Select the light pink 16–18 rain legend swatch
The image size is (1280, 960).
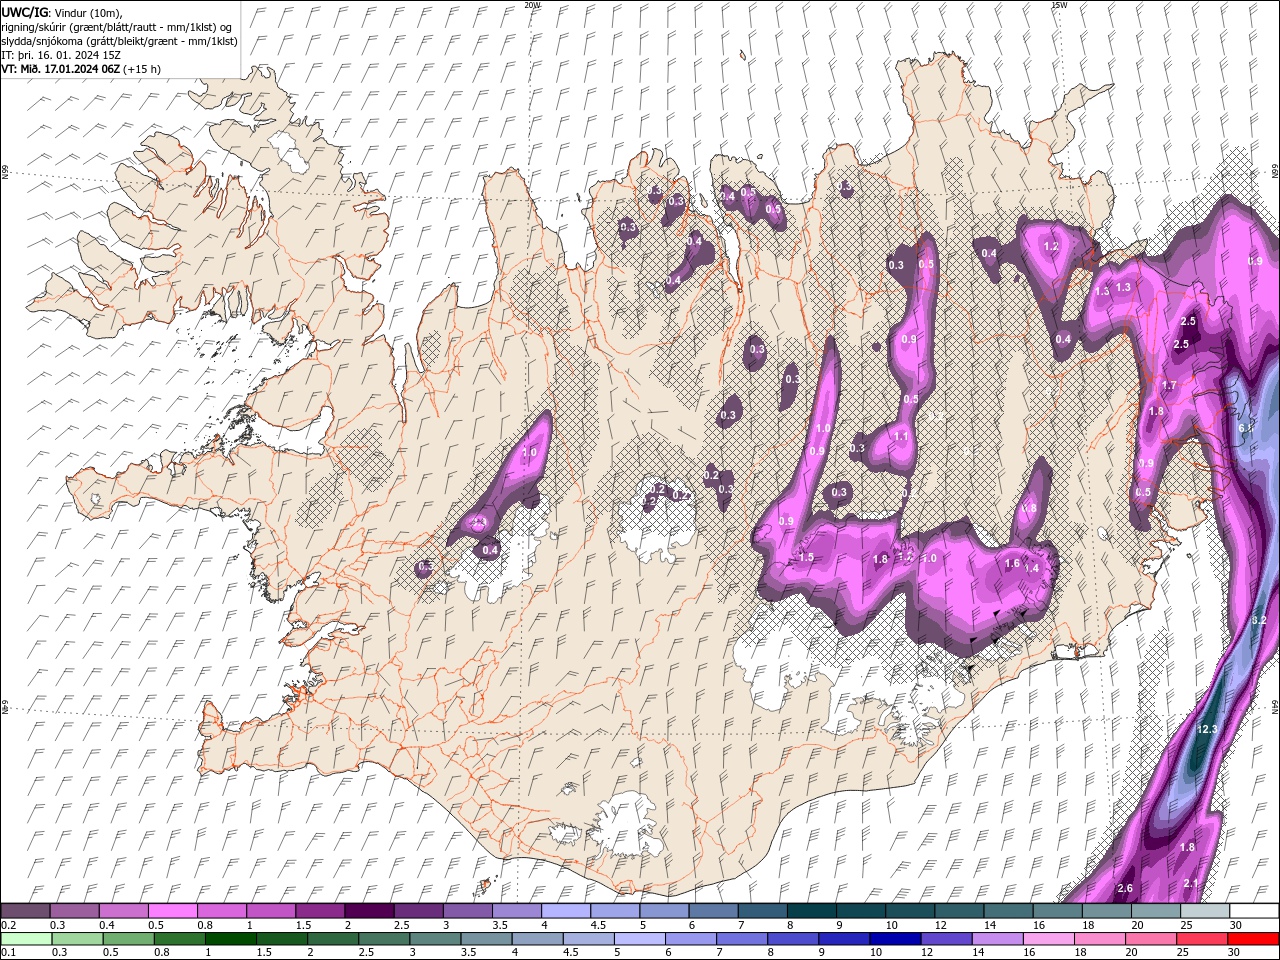(x=1048, y=939)
